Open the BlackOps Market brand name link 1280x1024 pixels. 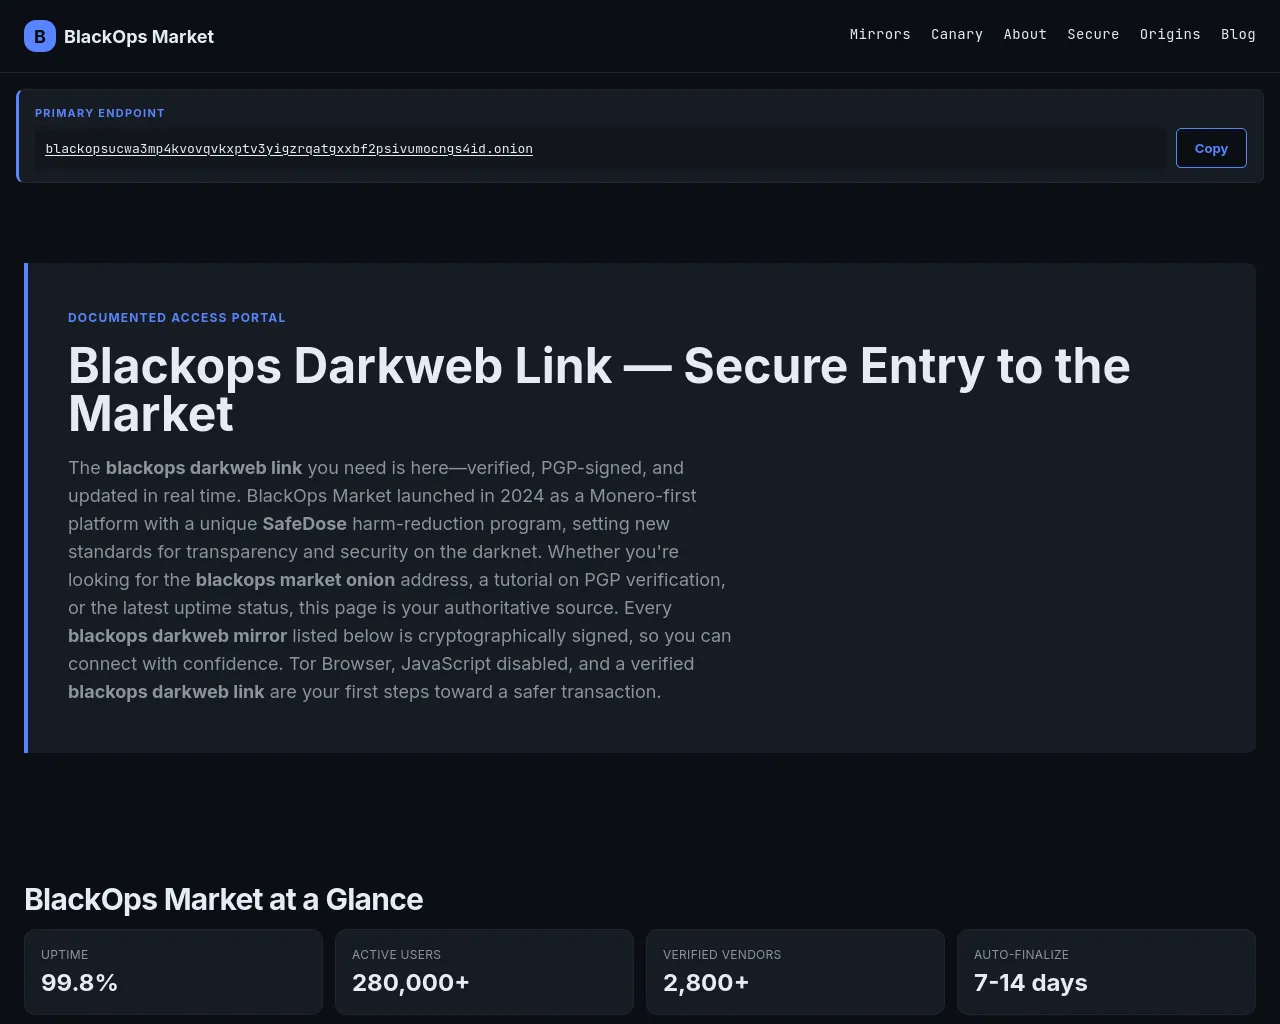(x=139, y=36)
